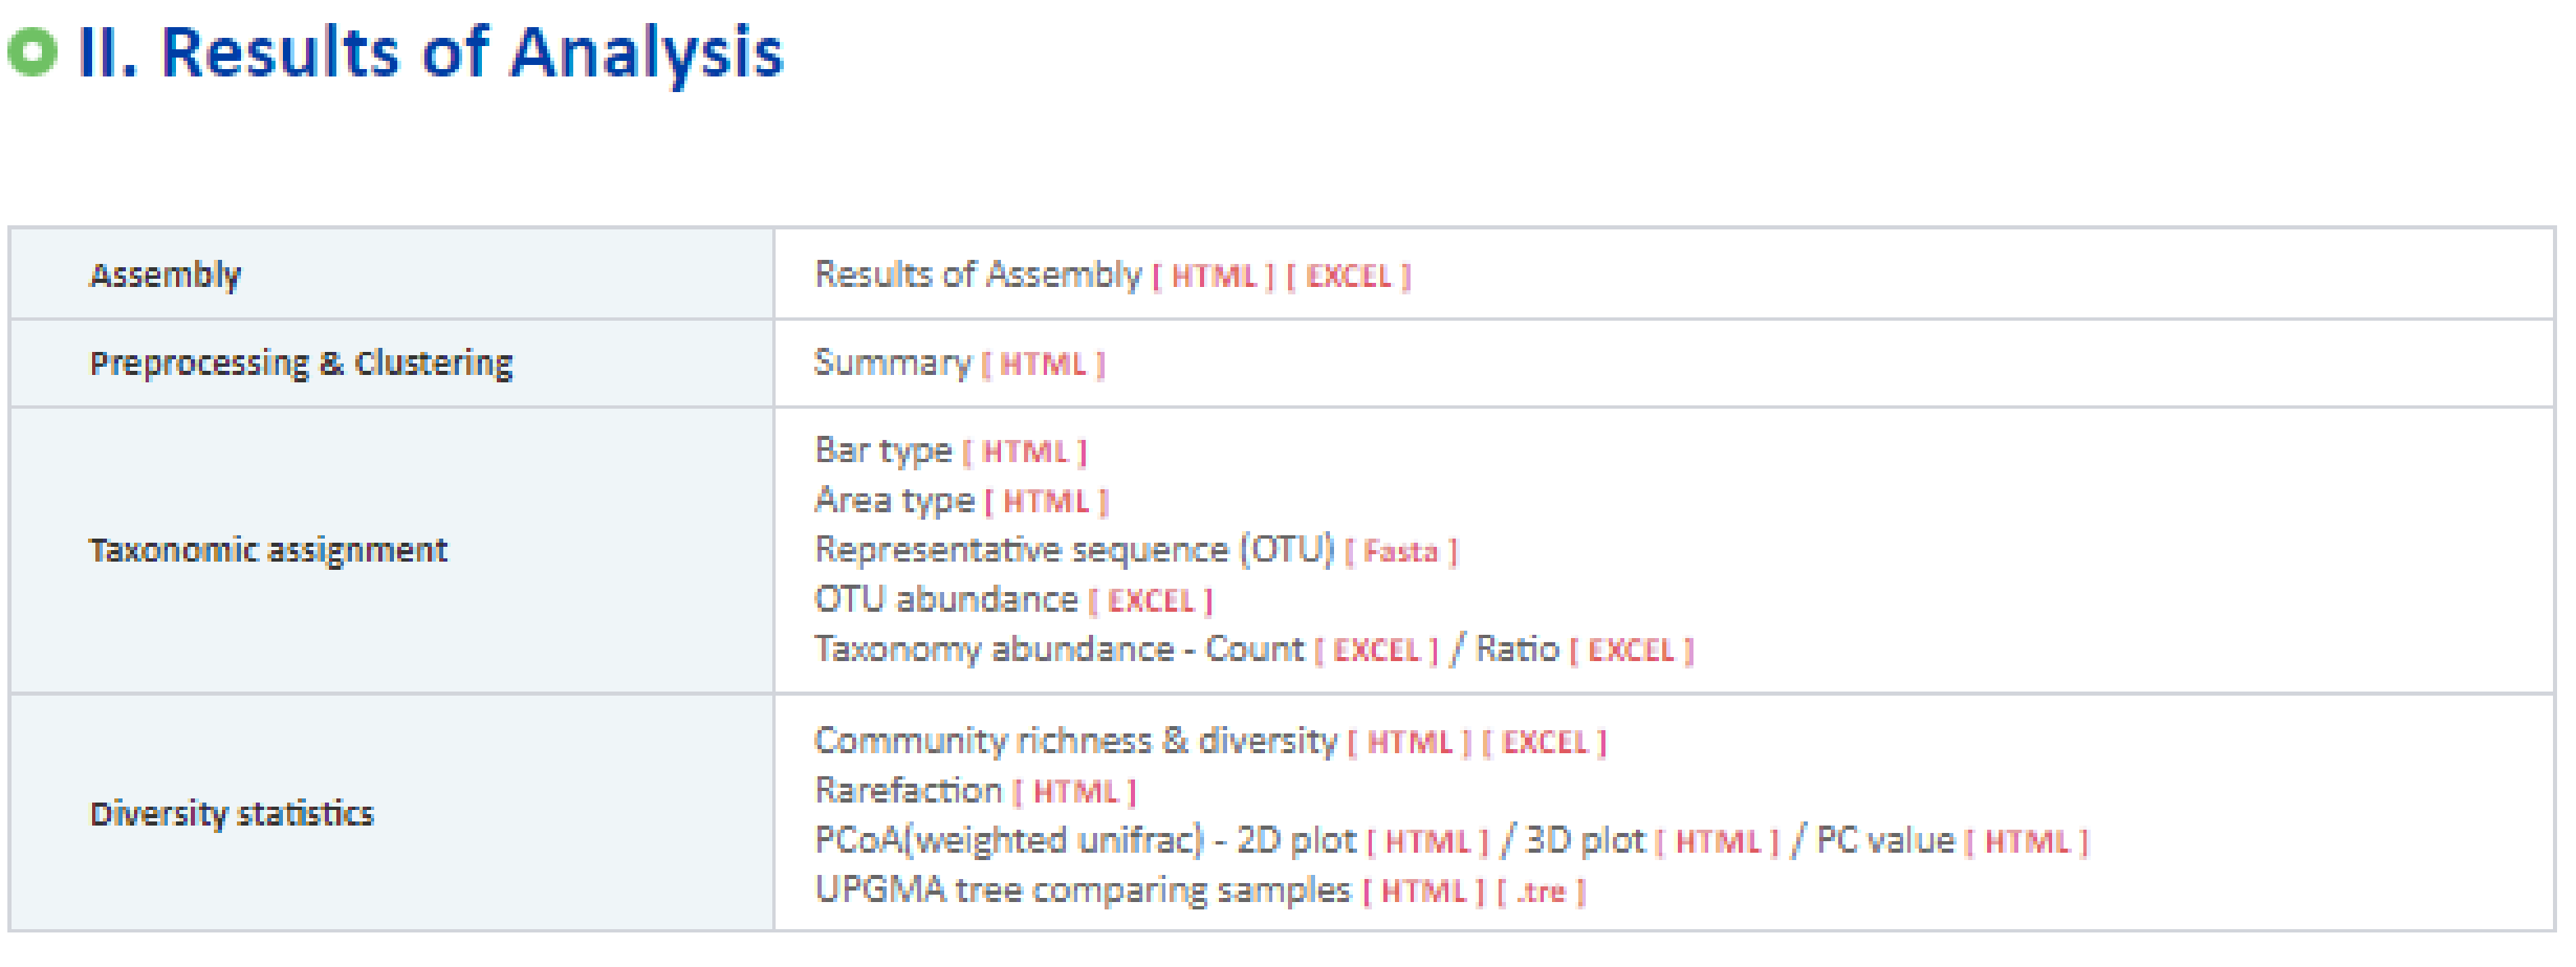The height and width of the screenshot is (967, 2576).
Task: Open PCoA 3D plot HTML link
Action: pyautogui.click(x=1717, y=842)
